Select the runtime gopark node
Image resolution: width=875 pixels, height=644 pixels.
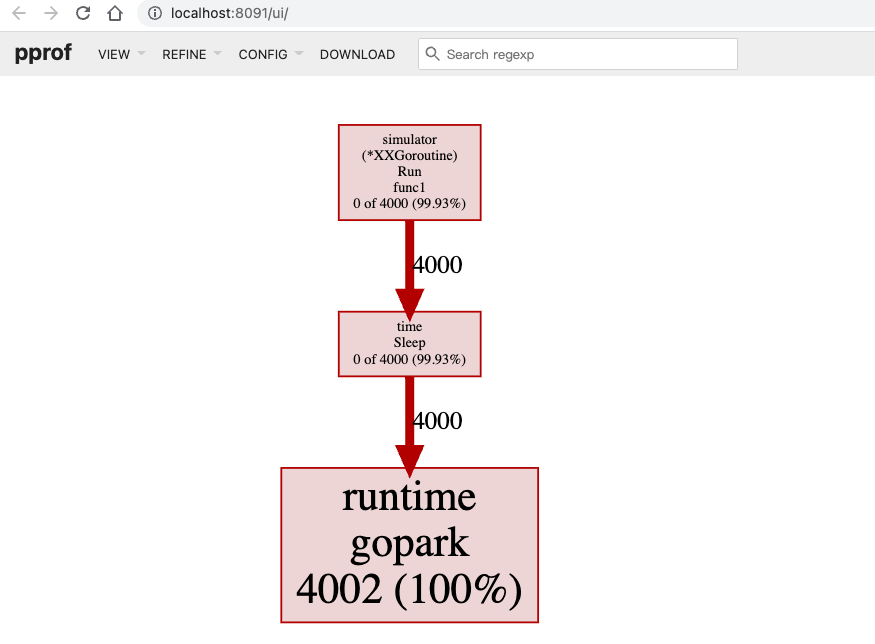(409, 544)
